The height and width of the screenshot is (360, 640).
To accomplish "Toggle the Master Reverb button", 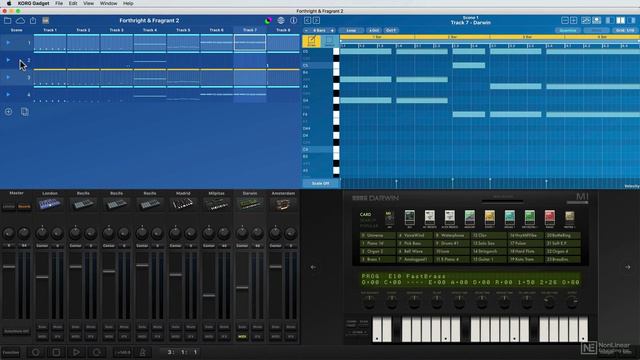I will click(24, 207).
